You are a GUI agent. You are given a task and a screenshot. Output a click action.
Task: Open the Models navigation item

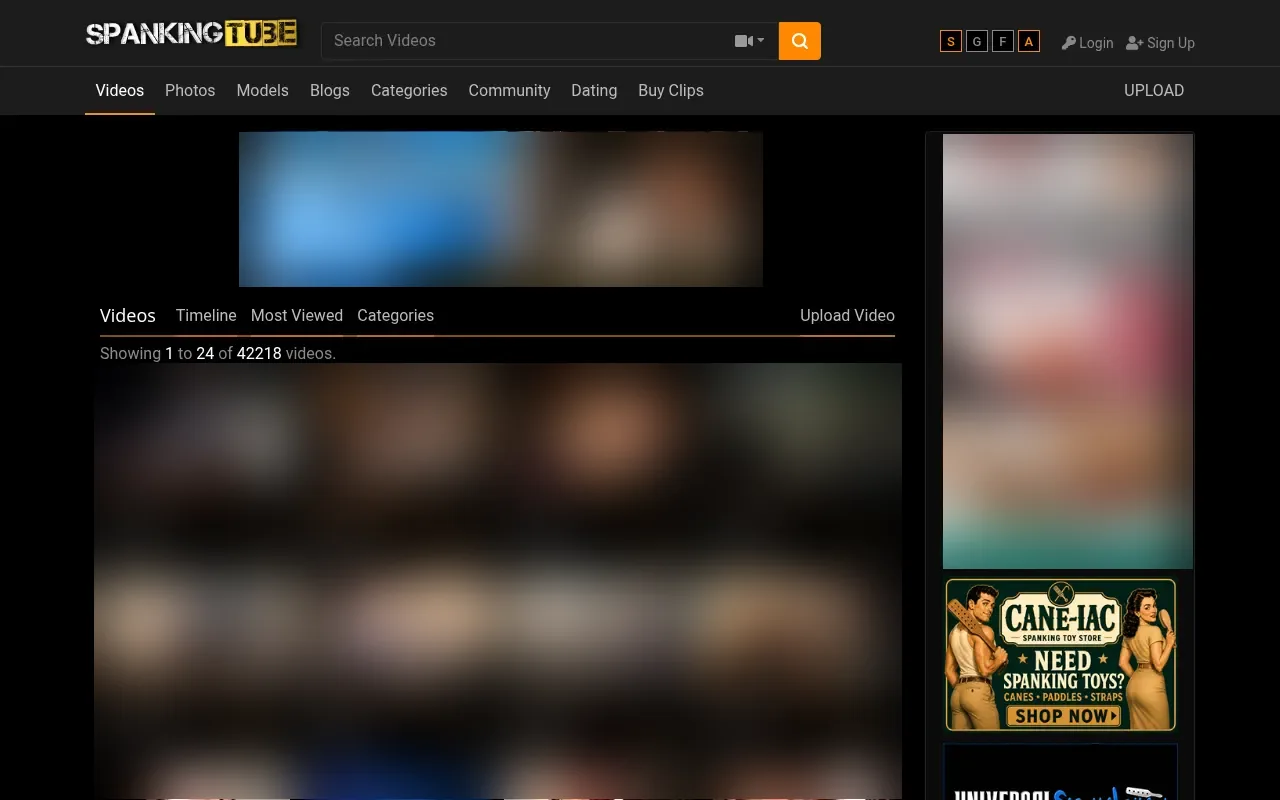tap(262, 90)
